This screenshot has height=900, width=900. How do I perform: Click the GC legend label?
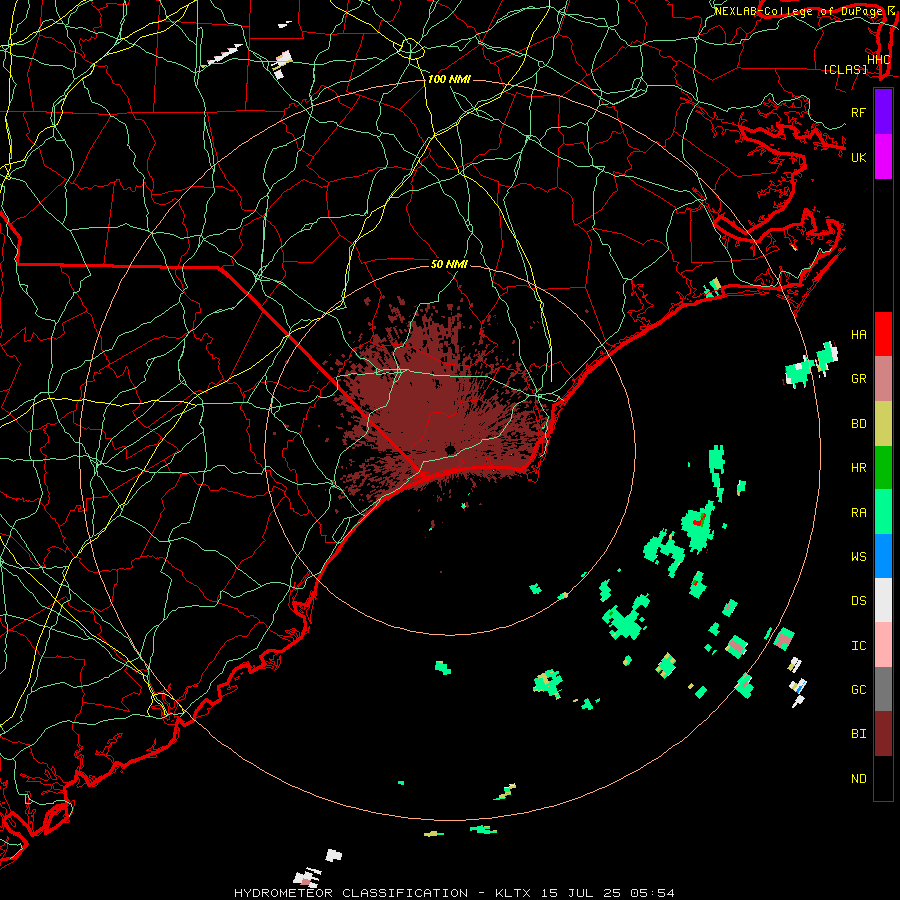tap(858, 690)
